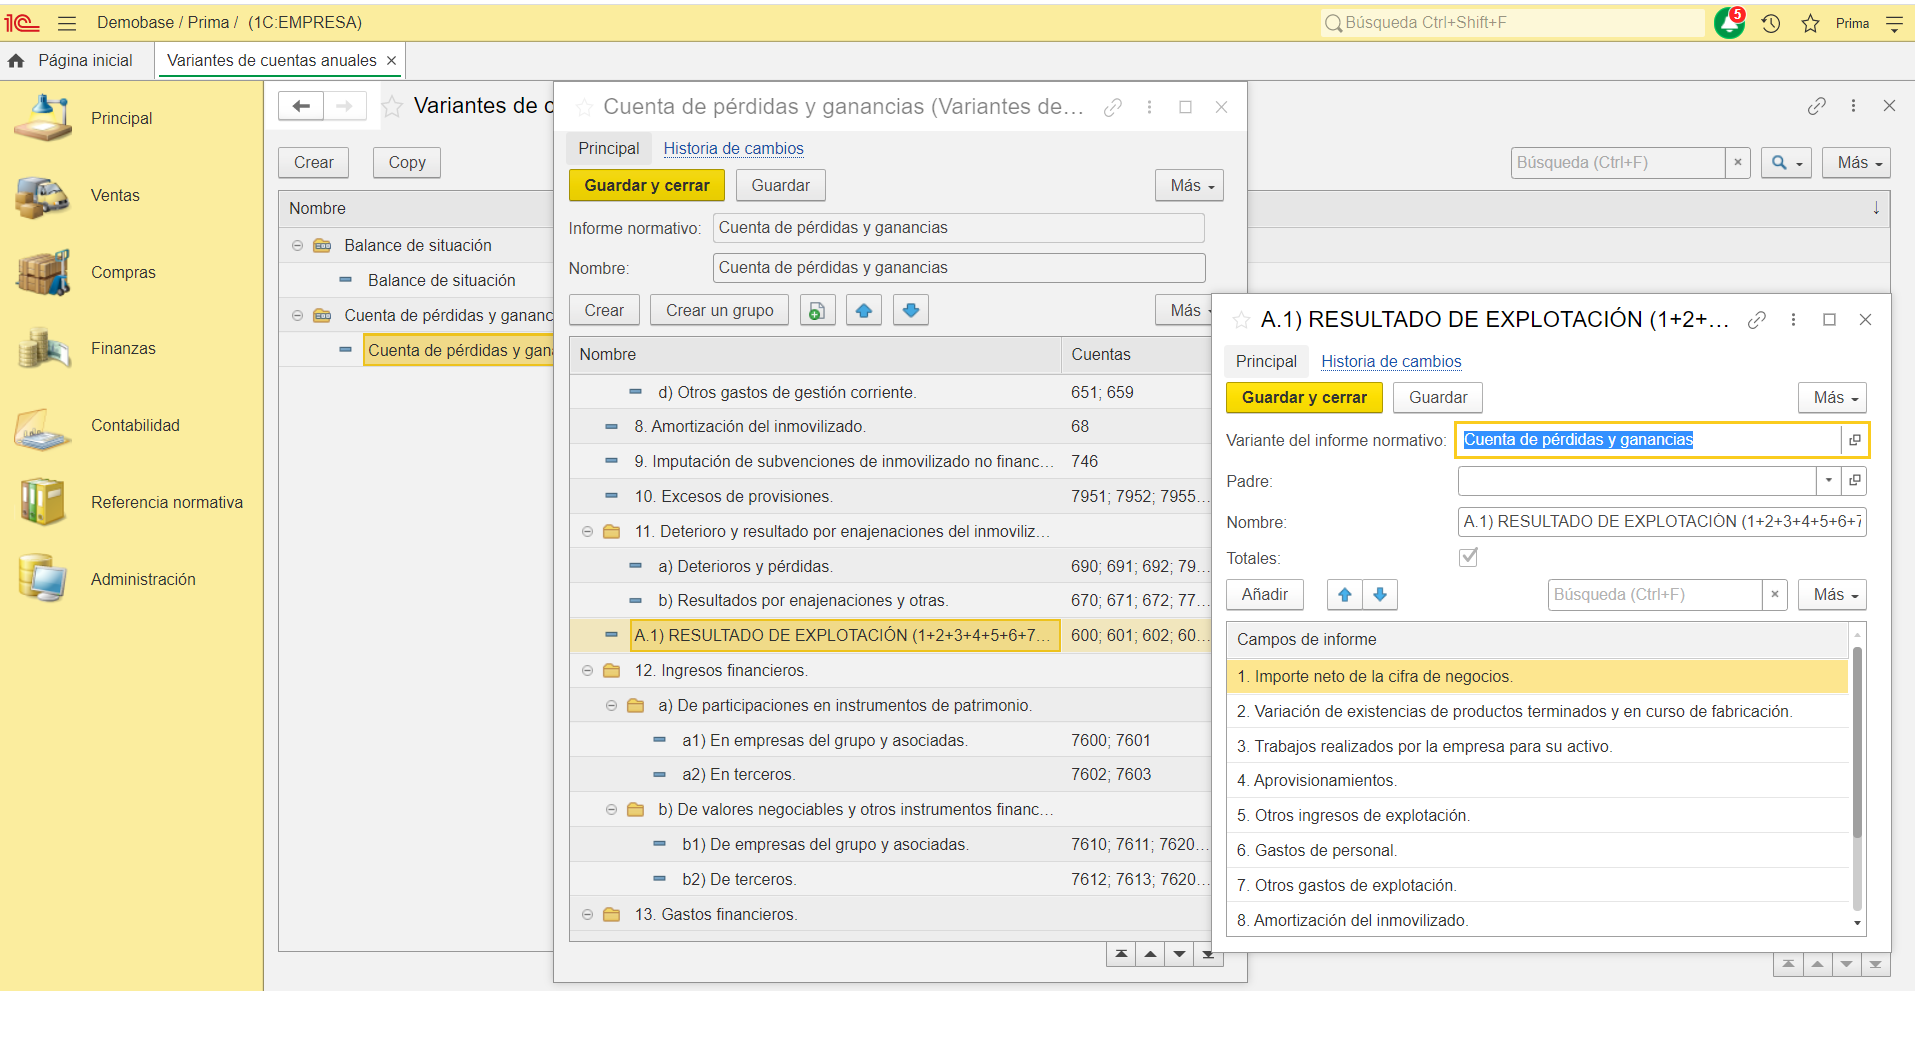Open the main hamburger menu
1915x1051 pixels.
click(67, 23)
